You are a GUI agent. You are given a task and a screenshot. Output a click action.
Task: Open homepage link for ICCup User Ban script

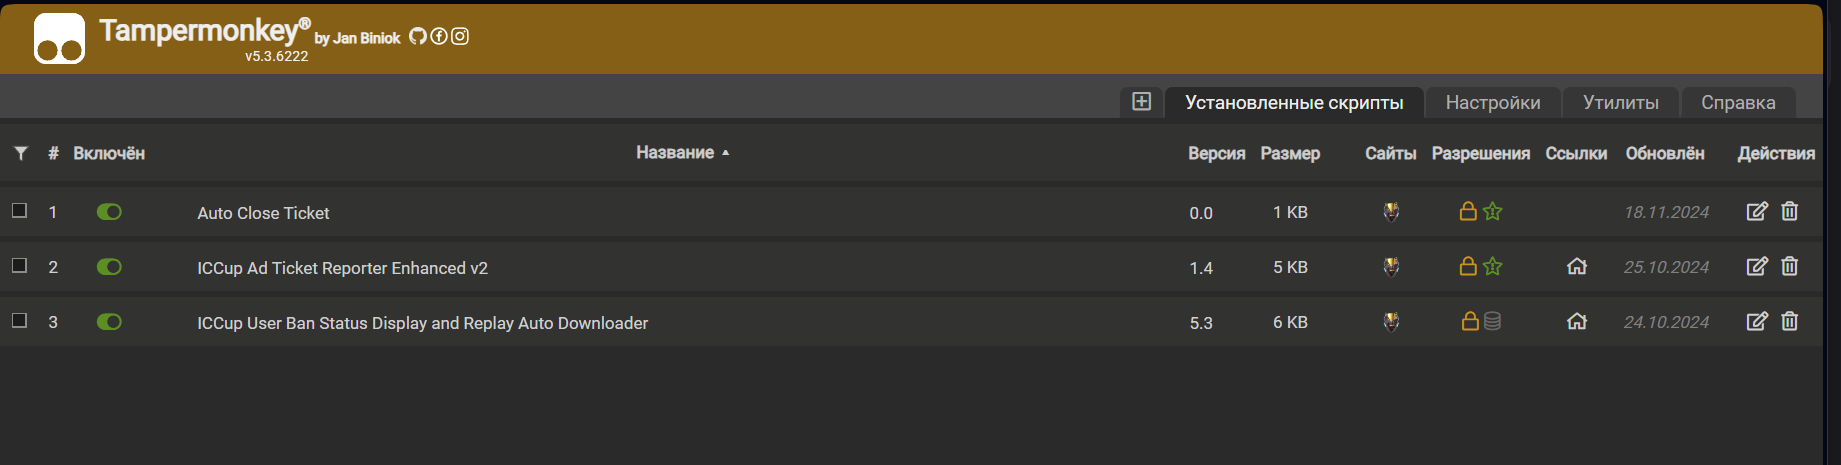pos(1577,321)
